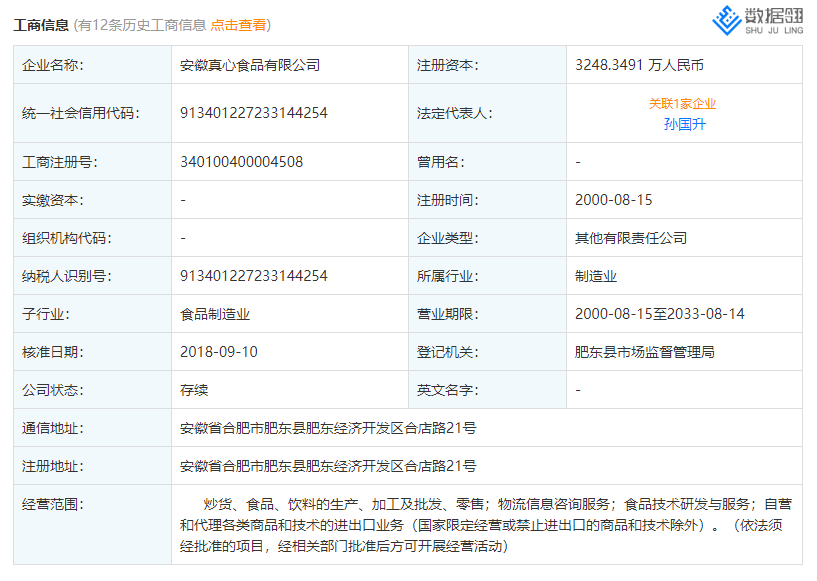Screen dimensions: 817x581
Task: Click the 企业类型 value 其他有限责任公司
Action: pyautogui.click(x=628, y=238)
